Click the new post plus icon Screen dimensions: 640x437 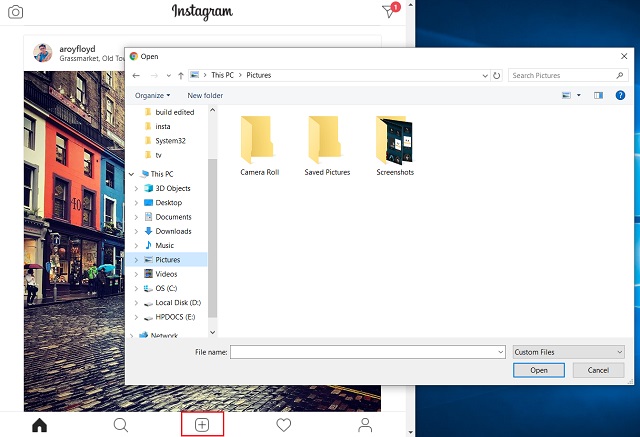tap(202, 425)
